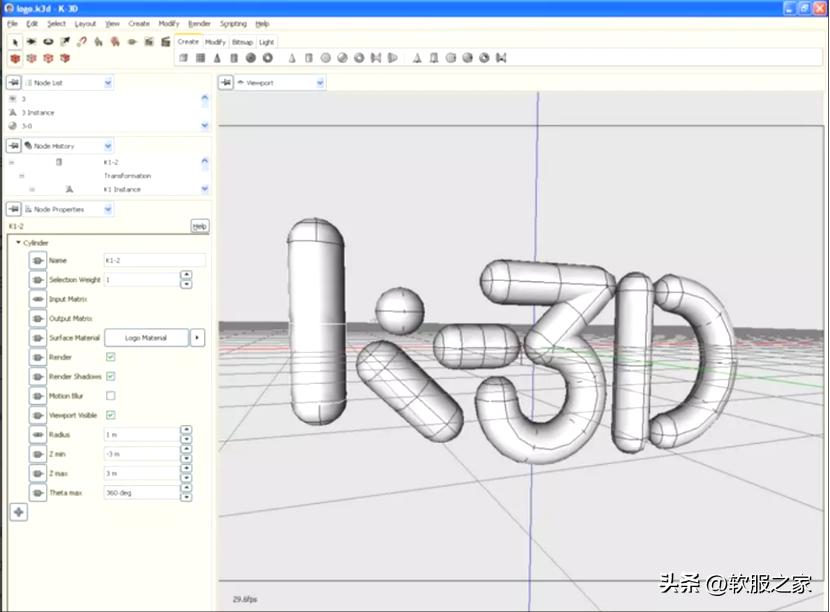Disable the Render Shadows checkbox
This screenshot has width=830, height=612.
tap(110, 376)
